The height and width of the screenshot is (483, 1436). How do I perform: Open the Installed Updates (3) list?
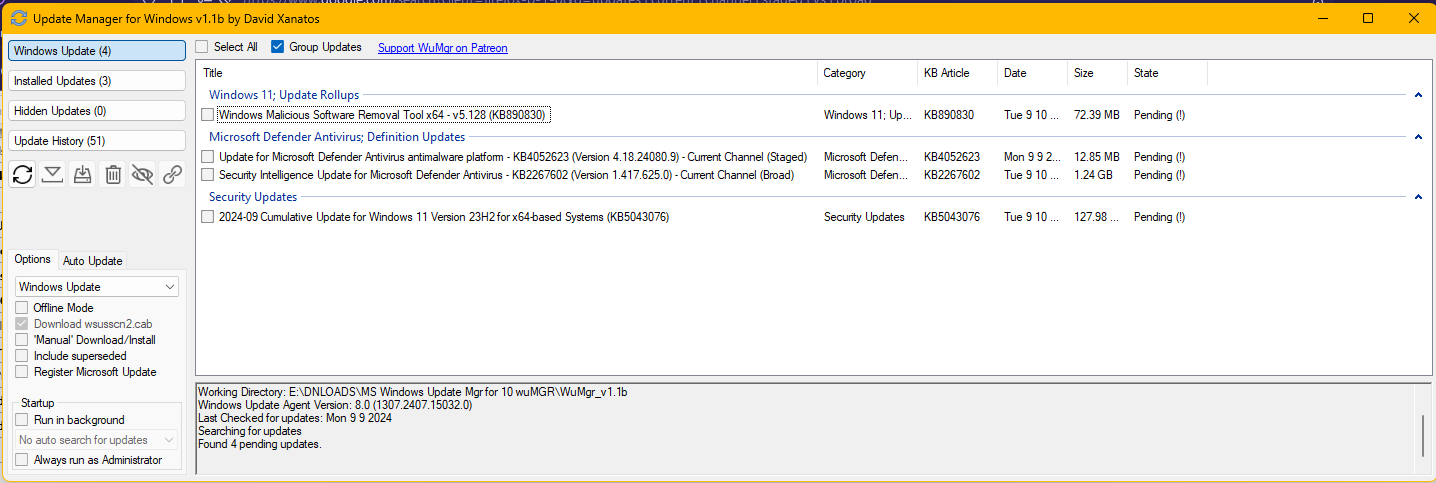[97, 81]
